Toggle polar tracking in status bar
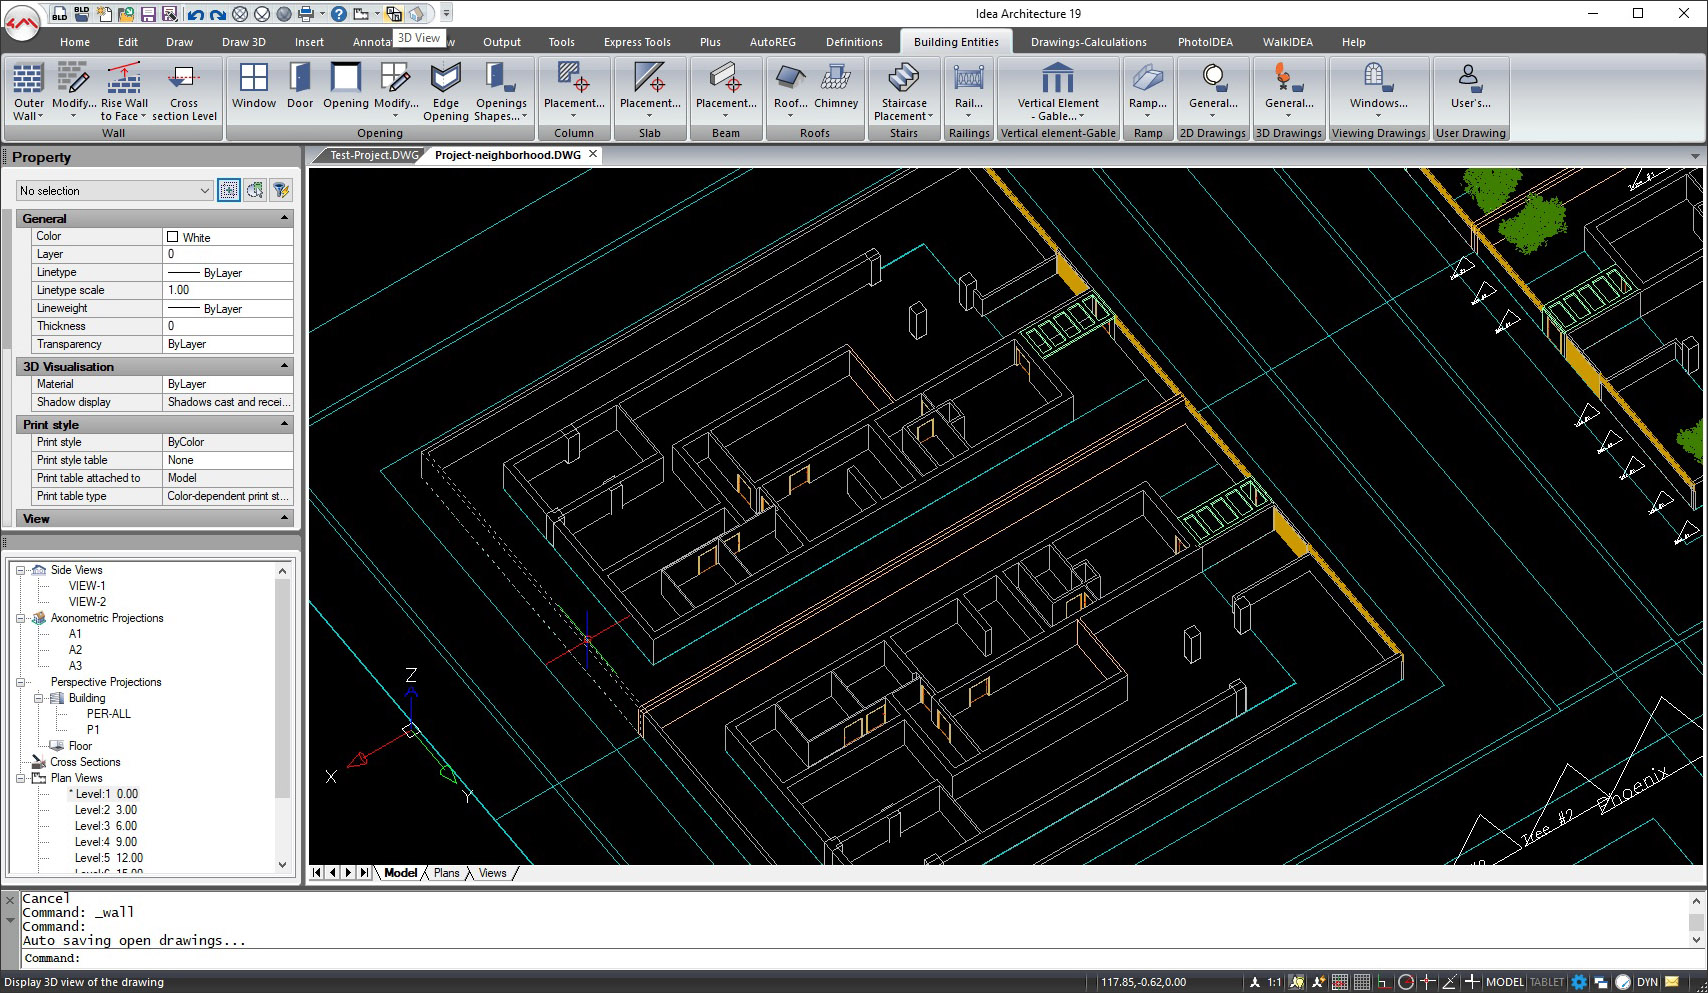The width and height of the screenshot is (1708, 993). tap(1405, 982)
